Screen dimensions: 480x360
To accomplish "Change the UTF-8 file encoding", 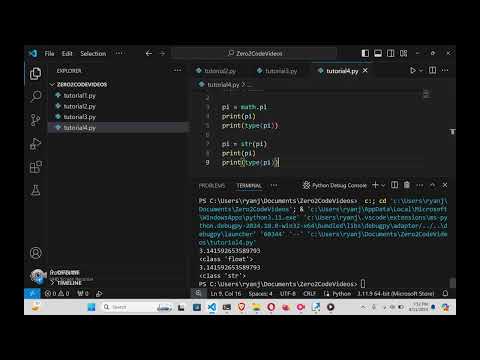I will click(288, 294).
